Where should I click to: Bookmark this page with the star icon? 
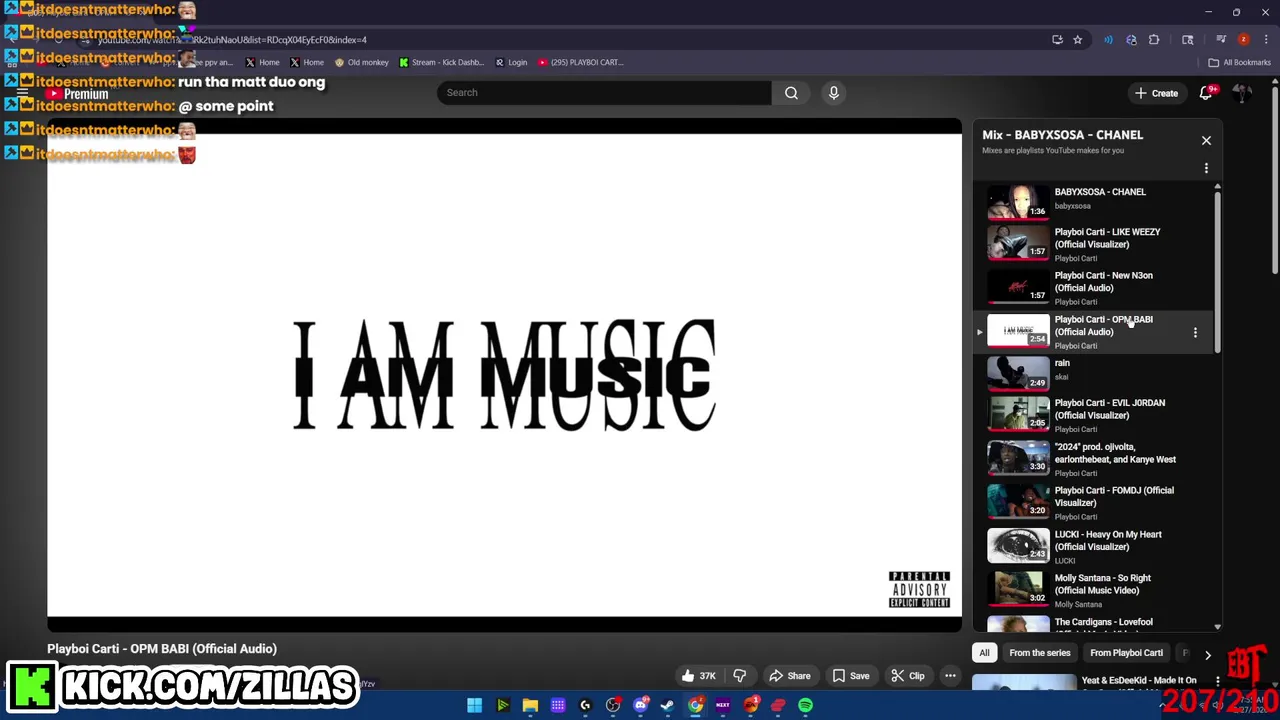point(1077,40)
